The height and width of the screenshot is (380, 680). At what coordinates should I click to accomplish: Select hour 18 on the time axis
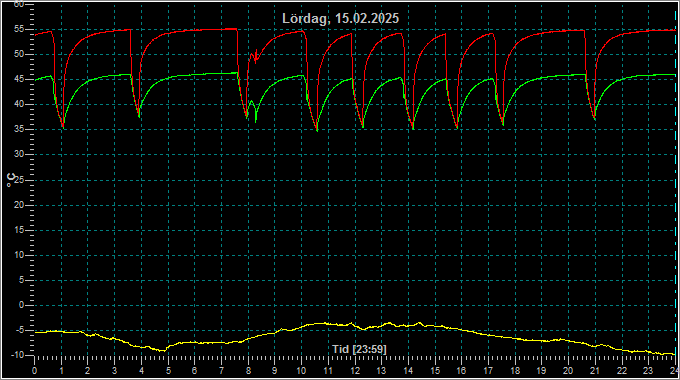515,371
